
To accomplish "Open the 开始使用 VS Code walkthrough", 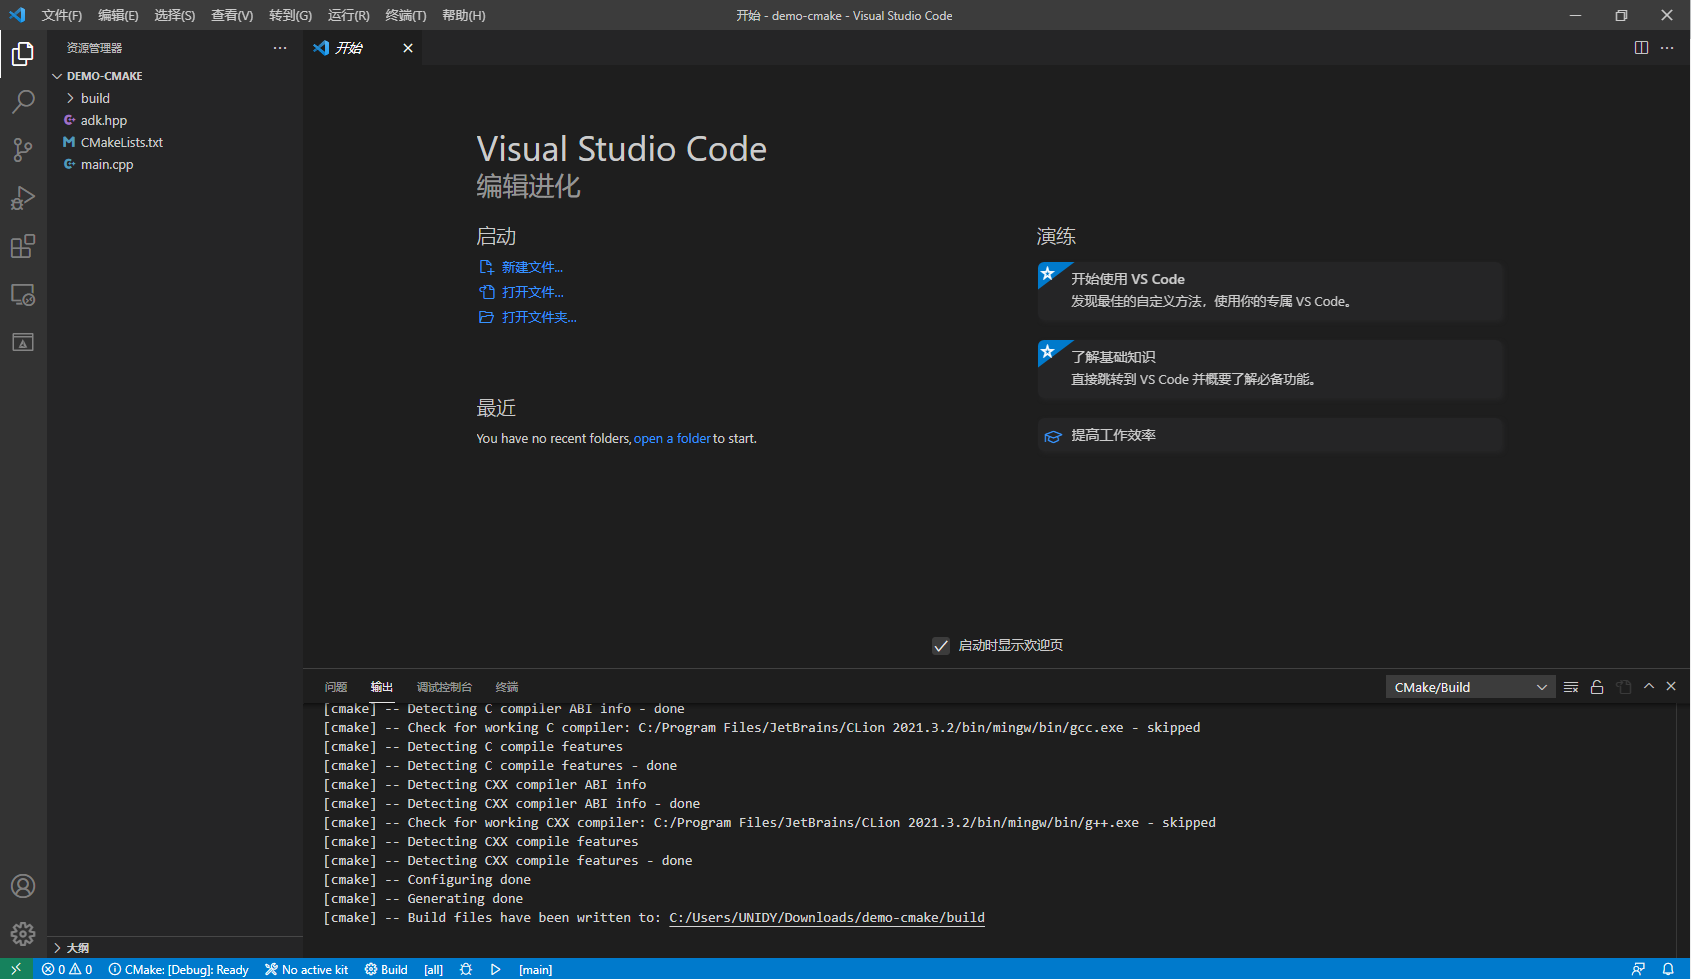I will pyautogui.click(x=1270, y=291).
